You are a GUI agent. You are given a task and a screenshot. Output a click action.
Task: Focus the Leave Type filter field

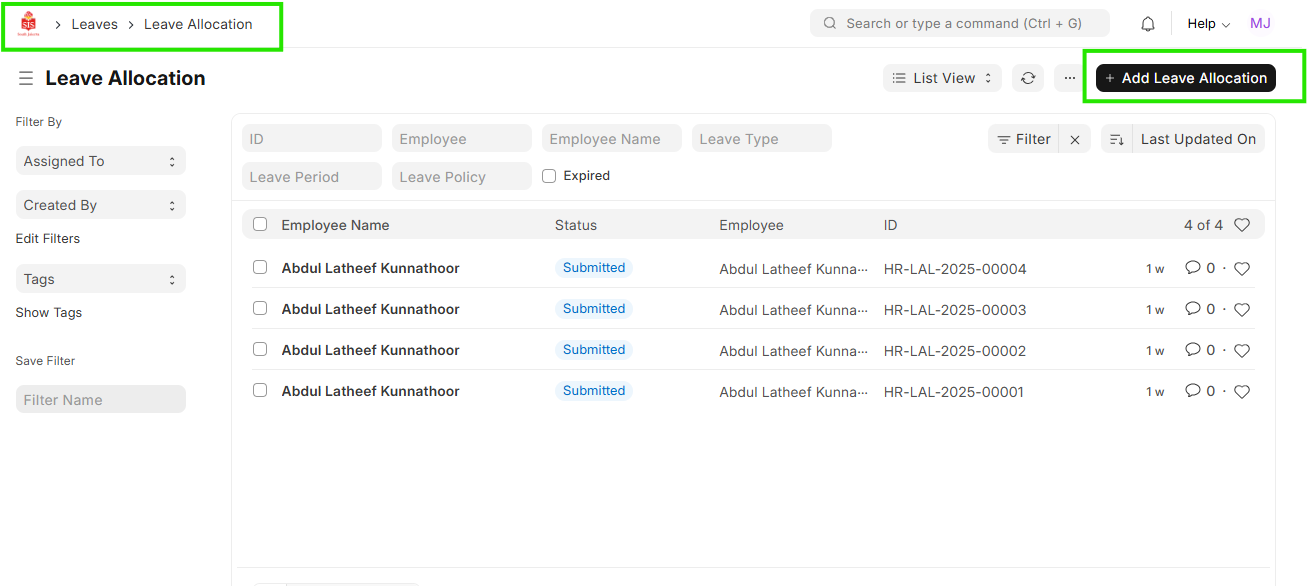tap(761, 139)
